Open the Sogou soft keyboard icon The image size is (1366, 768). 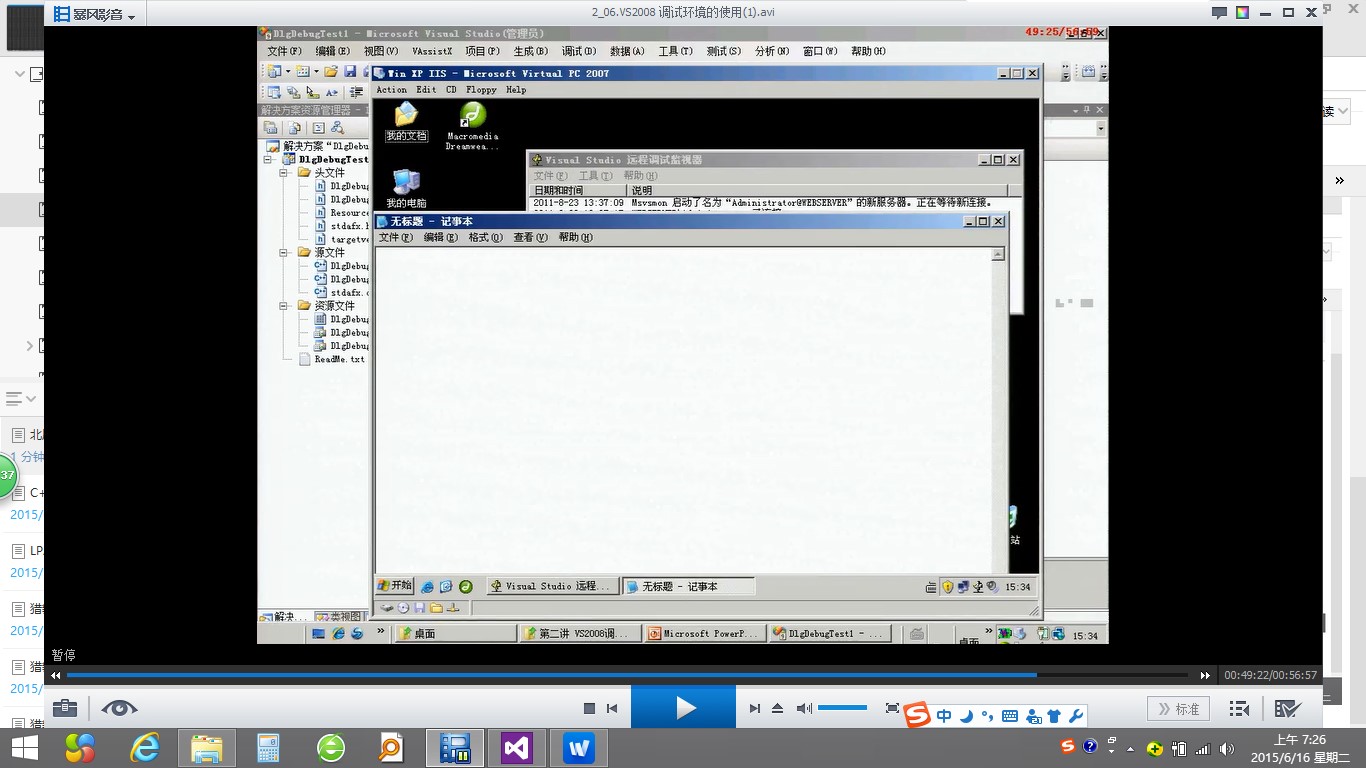click(x=1009, y=716)
